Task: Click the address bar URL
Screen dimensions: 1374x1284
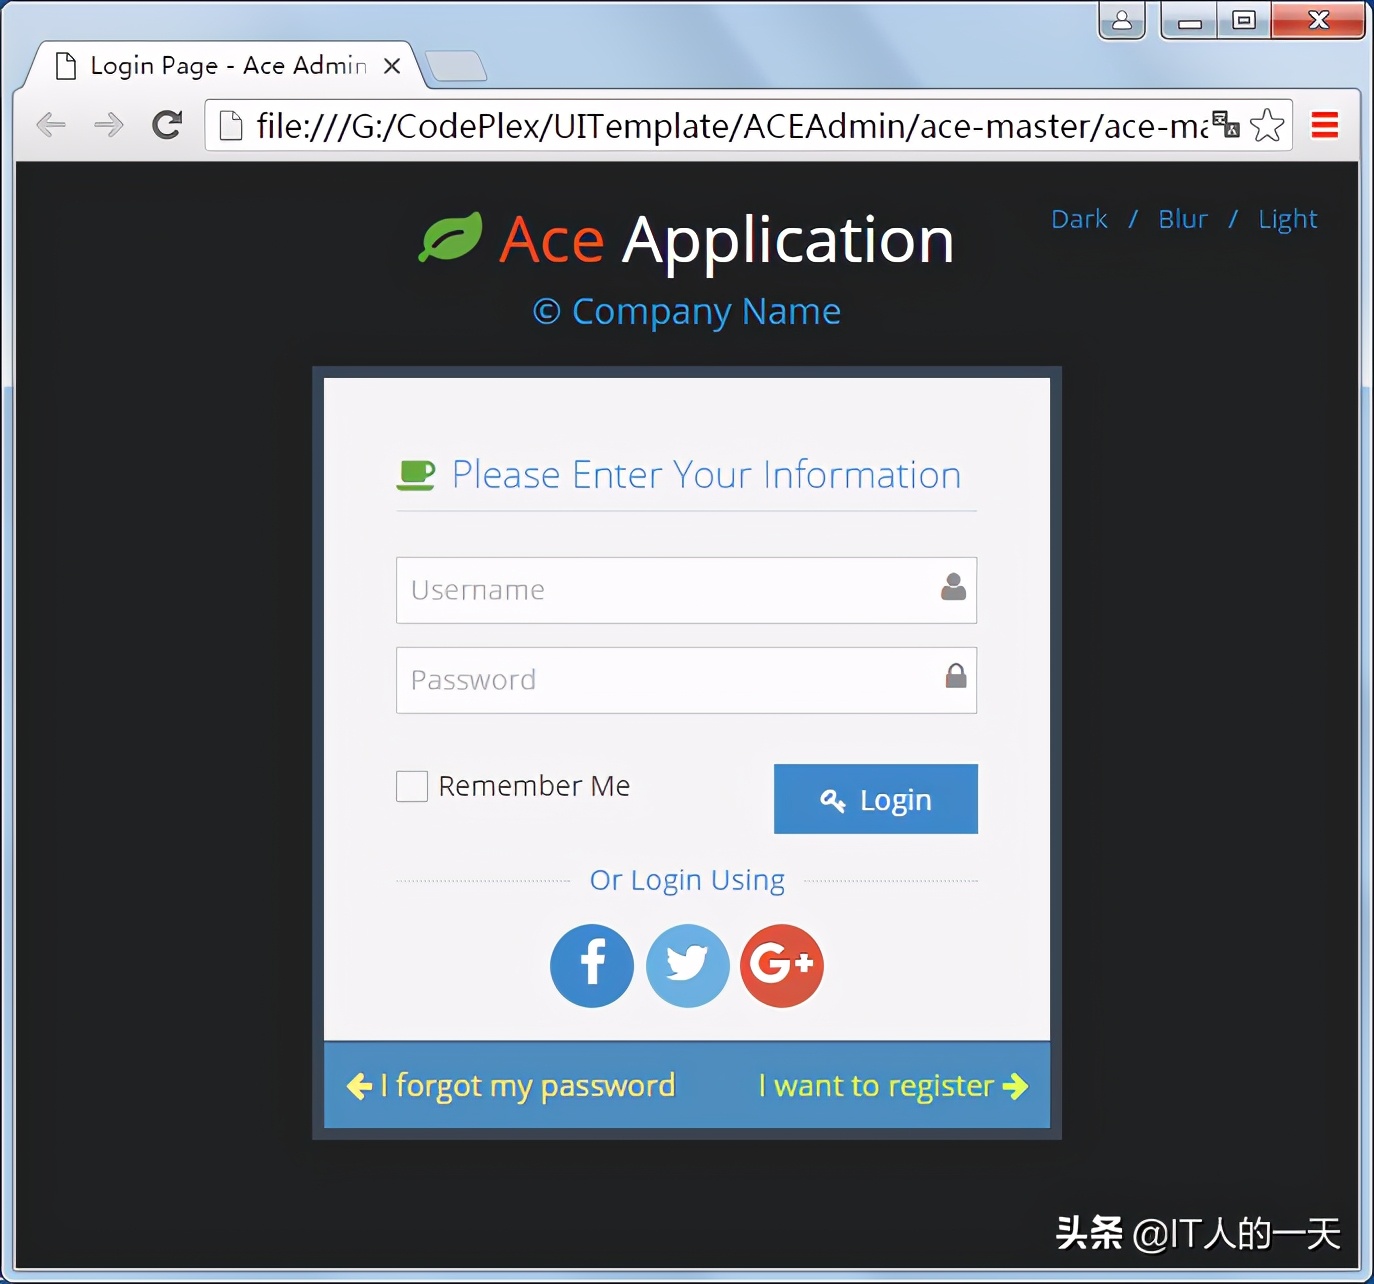Action: point(730,126)
